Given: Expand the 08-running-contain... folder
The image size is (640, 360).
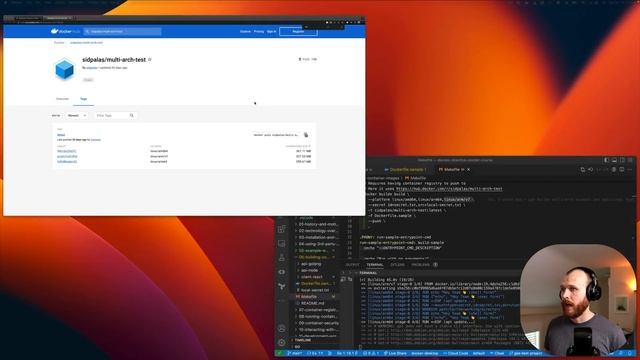Looking at the screenshot, I should 317,316.
